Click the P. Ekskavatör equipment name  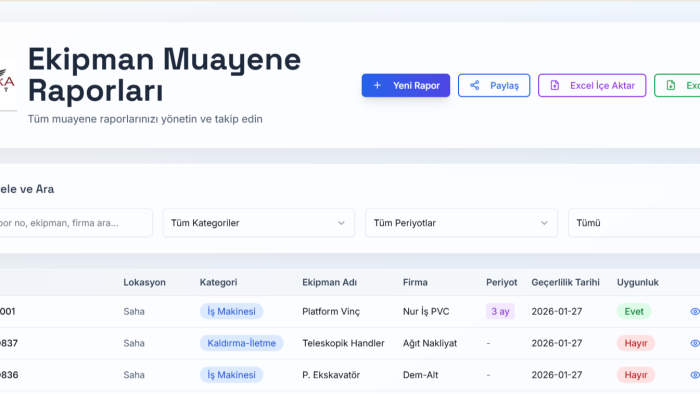tap(331, 375)
